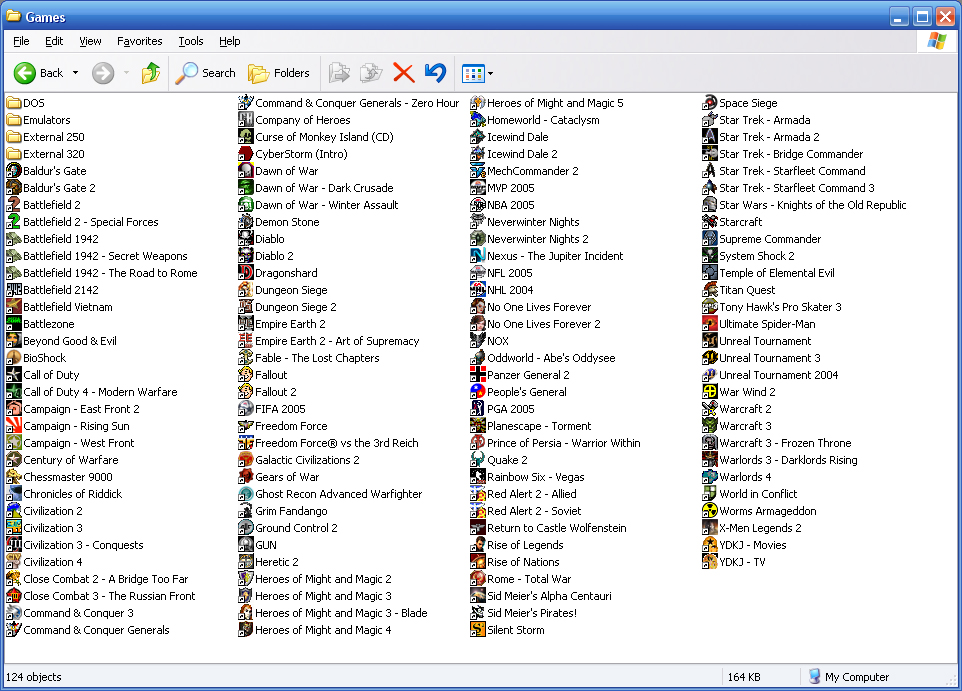Open the View menu

[90, 41]
